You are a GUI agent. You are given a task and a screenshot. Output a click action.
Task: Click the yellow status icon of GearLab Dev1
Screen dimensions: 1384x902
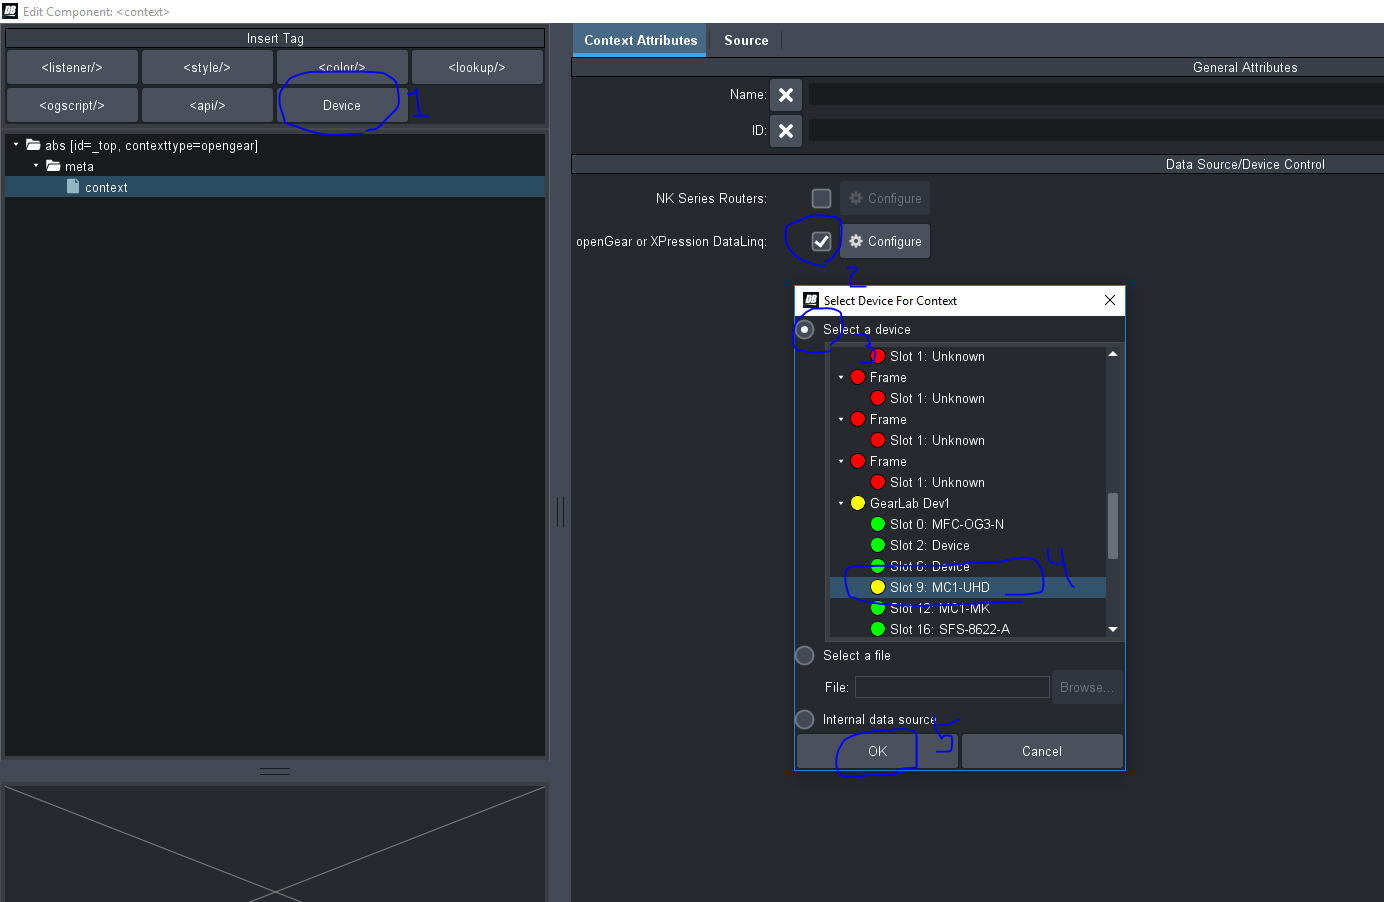[858, 503]
